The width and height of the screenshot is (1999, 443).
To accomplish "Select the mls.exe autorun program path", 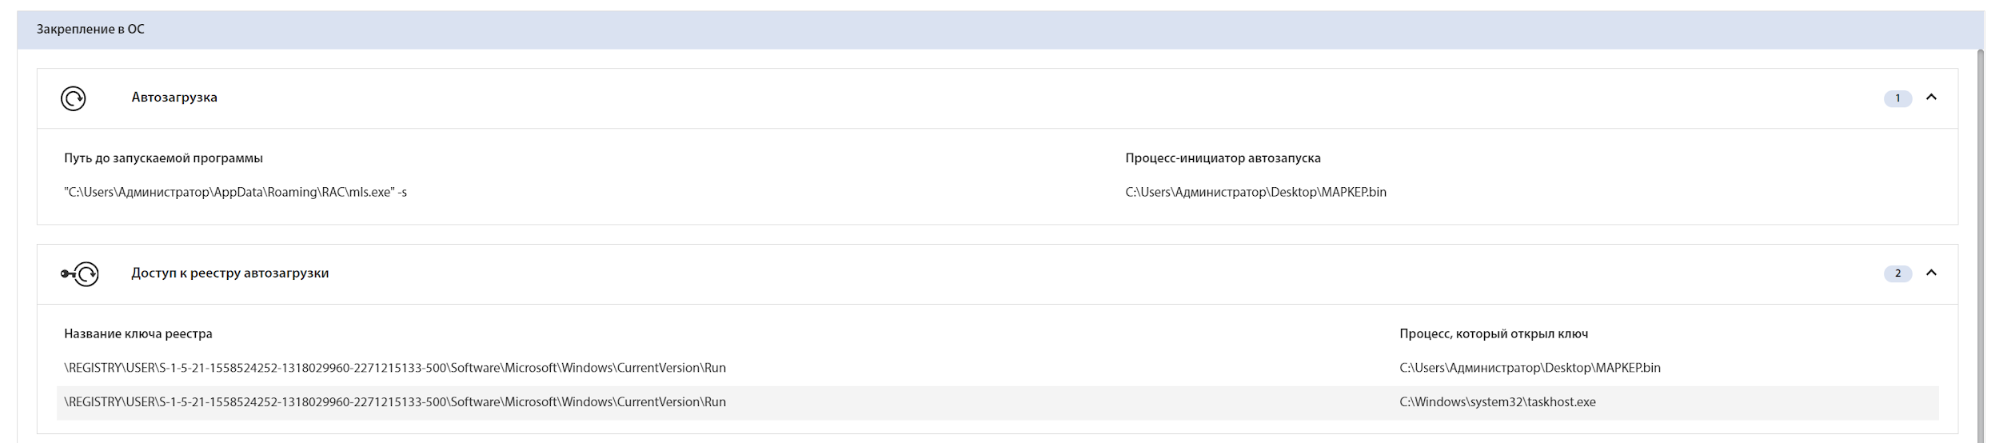I will coord(235,192).
